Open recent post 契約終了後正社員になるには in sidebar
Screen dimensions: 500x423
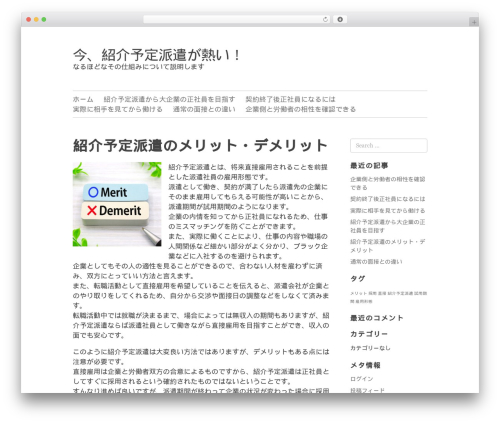pos(388,199)
